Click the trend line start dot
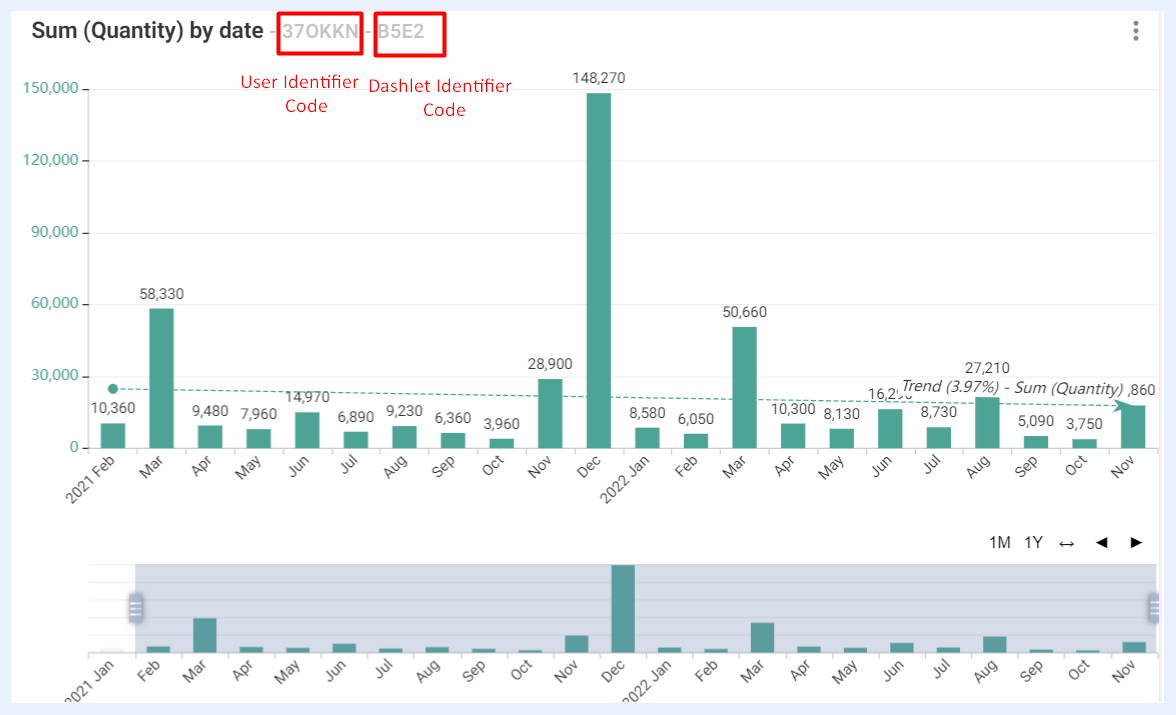The image size is (1176, 715). (112, 389)
